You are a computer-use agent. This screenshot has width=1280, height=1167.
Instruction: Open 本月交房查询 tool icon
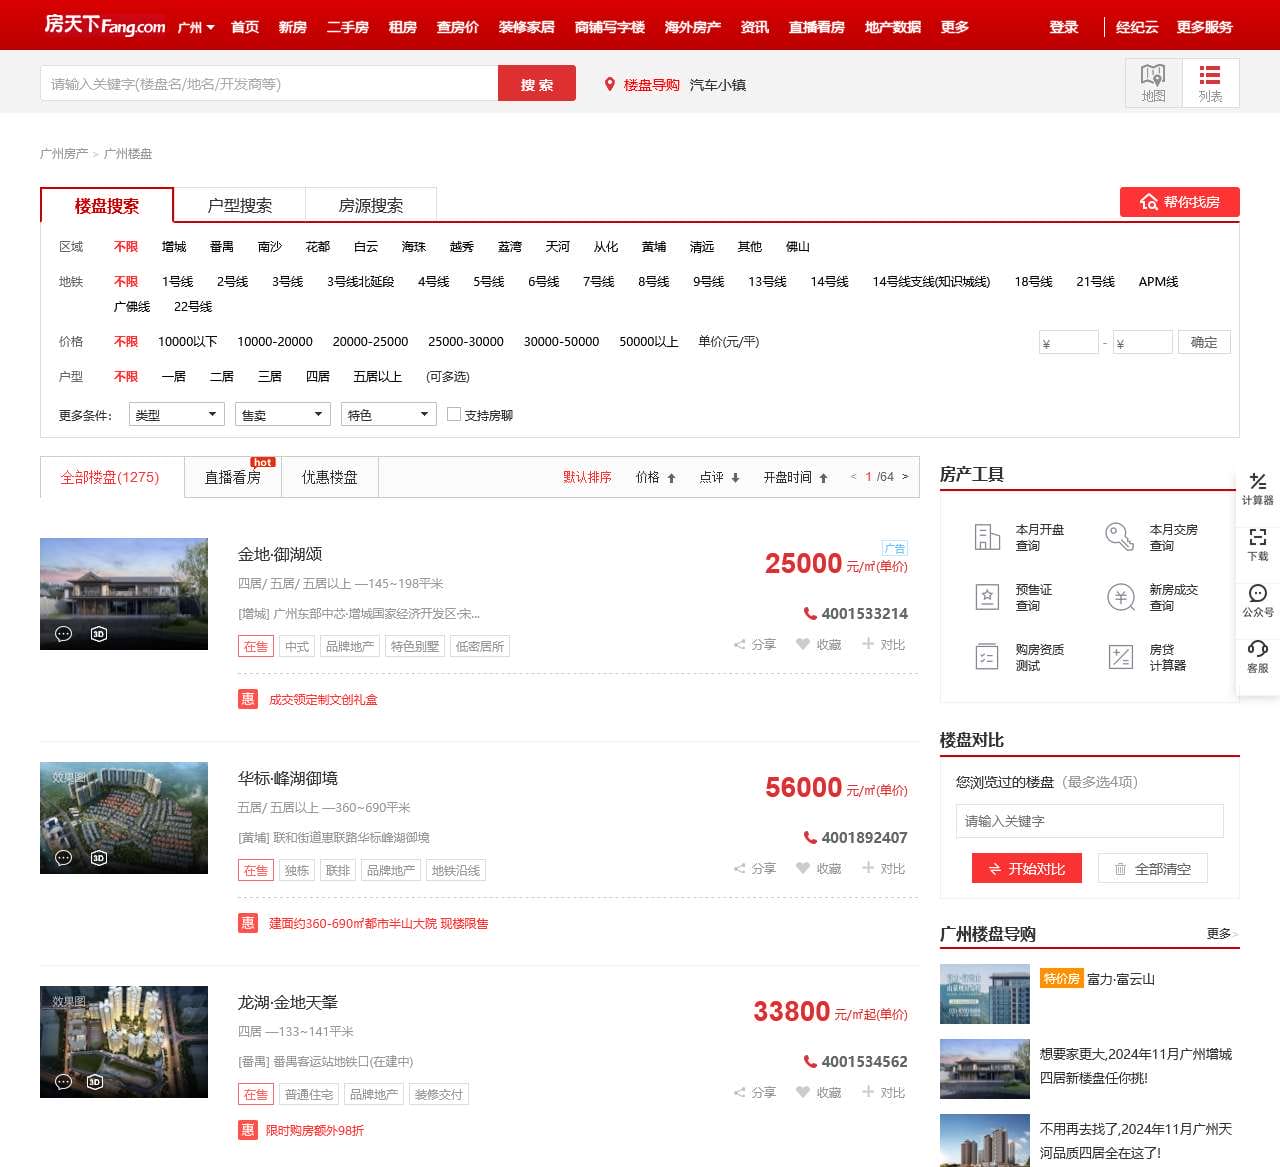1120,537
